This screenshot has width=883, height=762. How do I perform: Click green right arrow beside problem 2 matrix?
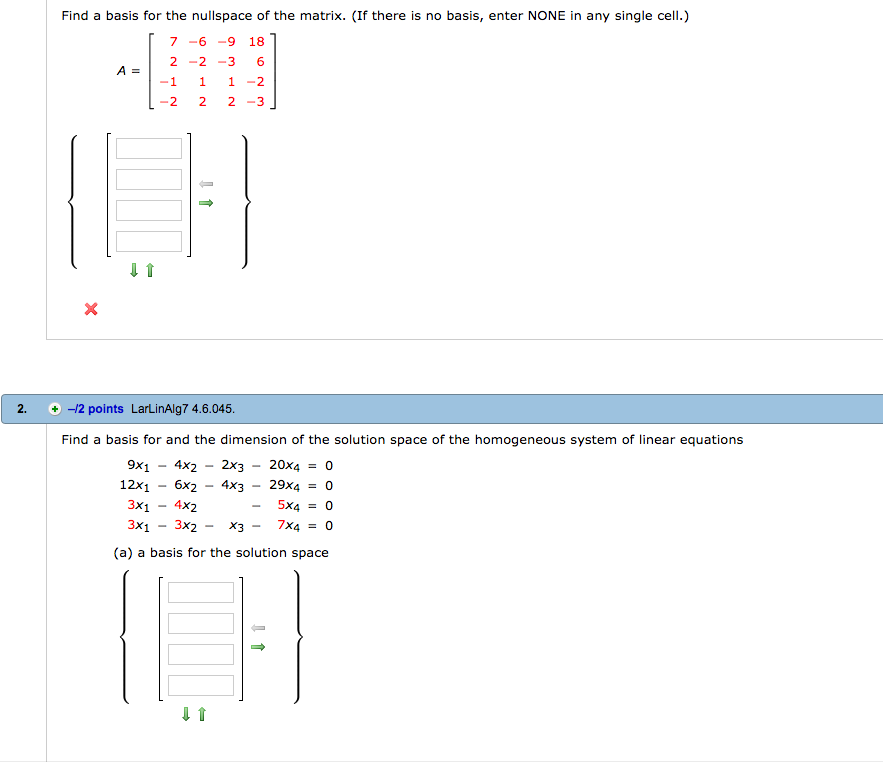click(x=258, y=647)
